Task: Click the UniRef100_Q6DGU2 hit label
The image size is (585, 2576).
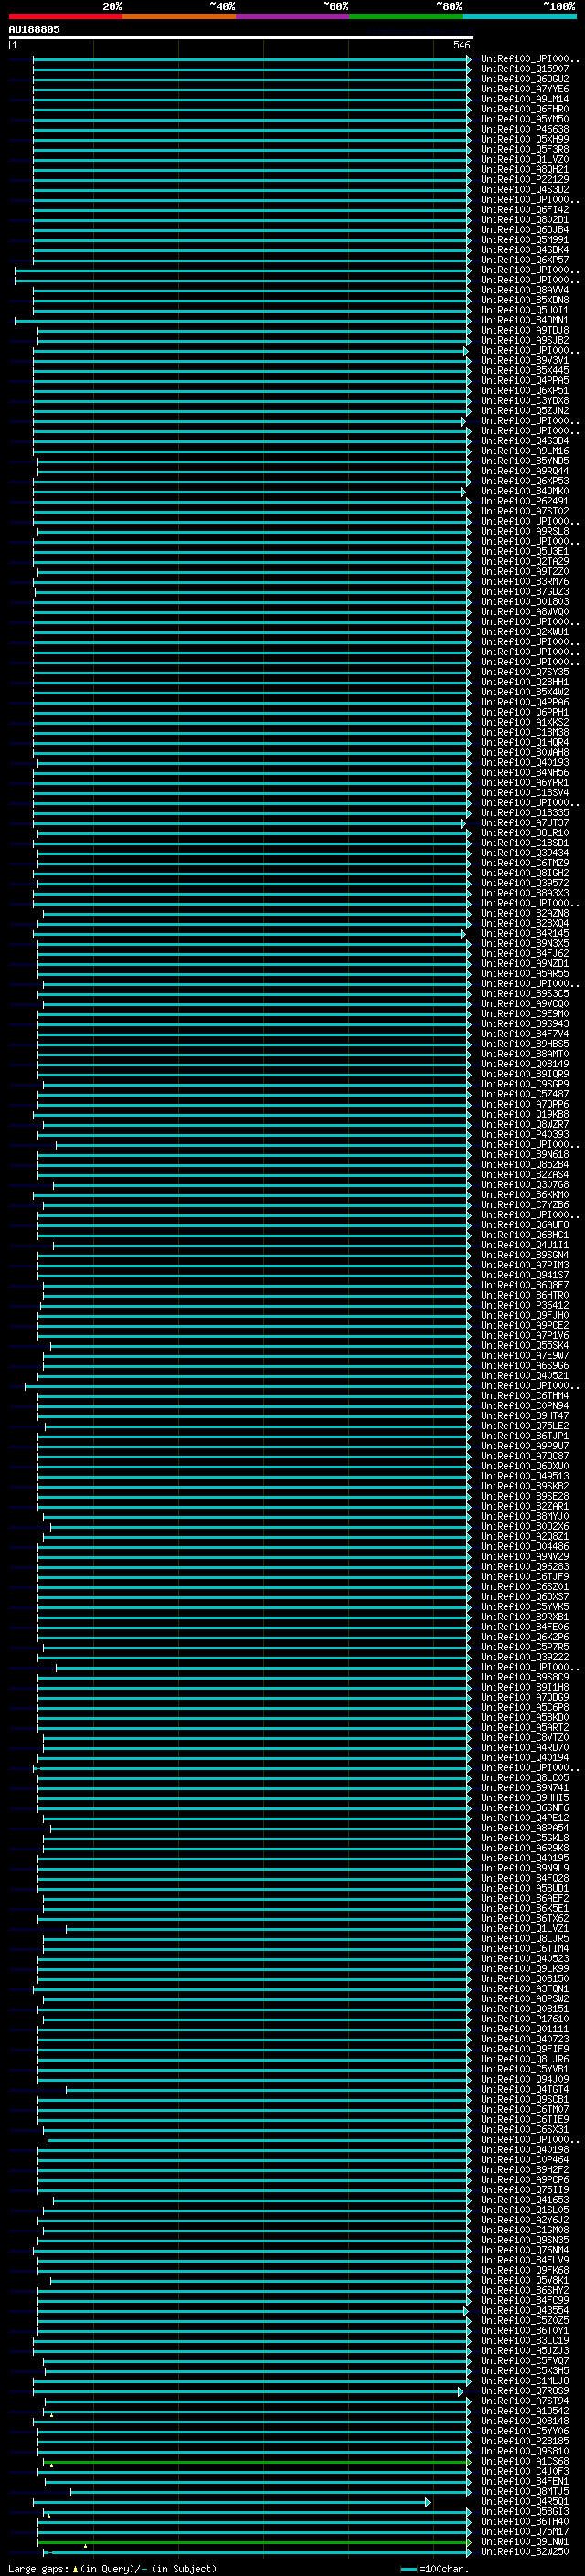Action: [x=525, y=79]
